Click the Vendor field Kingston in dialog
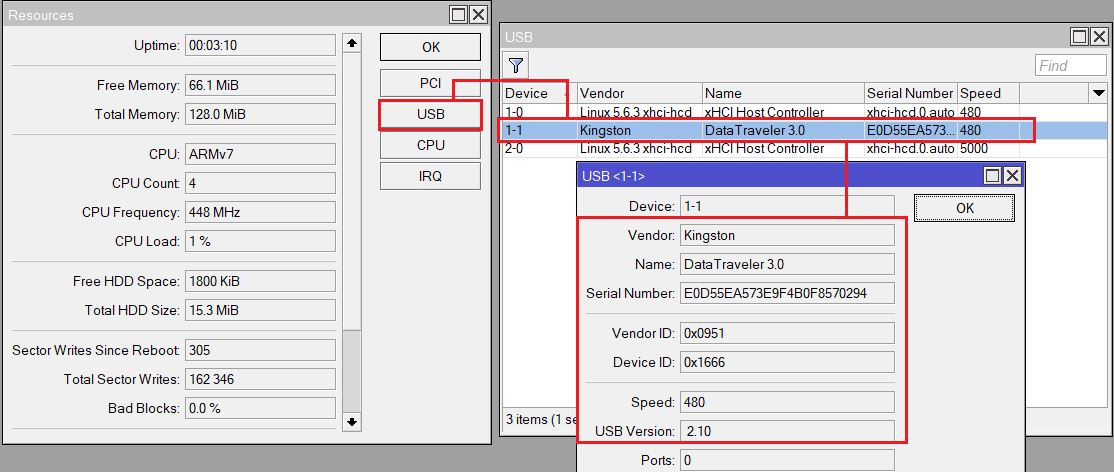Viewport: 1114px width, 472px height. click(787, 235)
